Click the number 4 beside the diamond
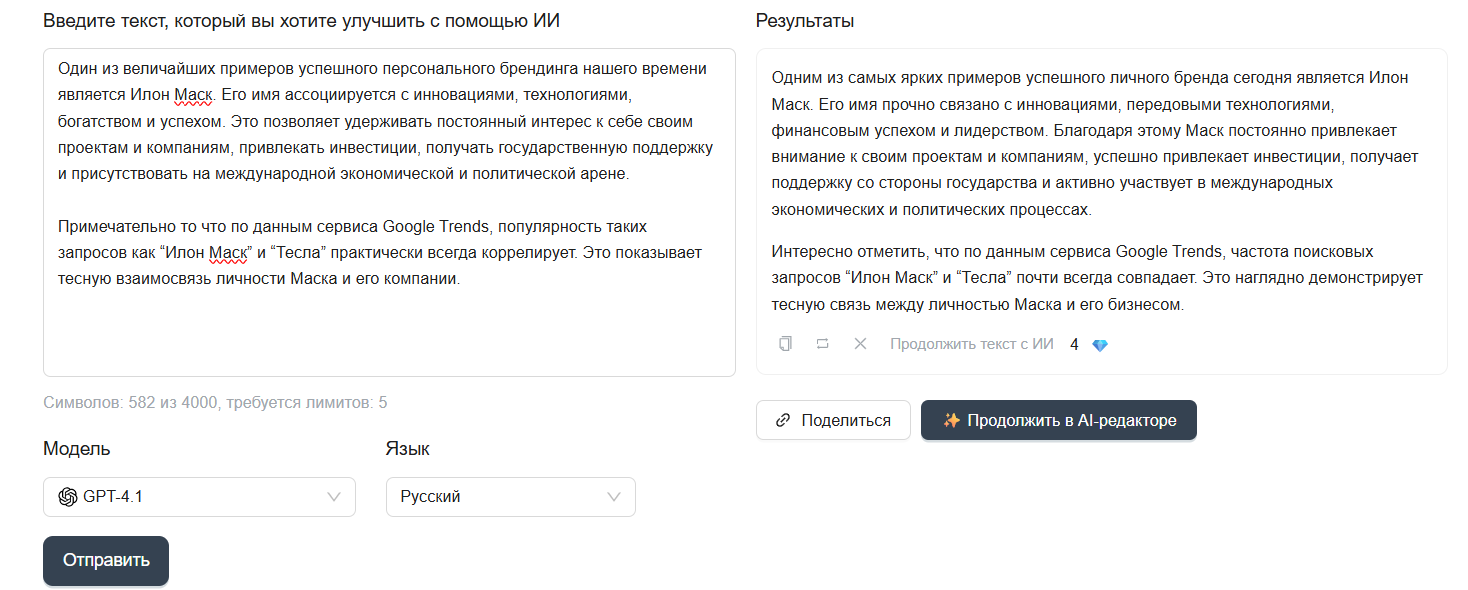This screenshot has height=590, width=1468. [x=1074, y=345]
